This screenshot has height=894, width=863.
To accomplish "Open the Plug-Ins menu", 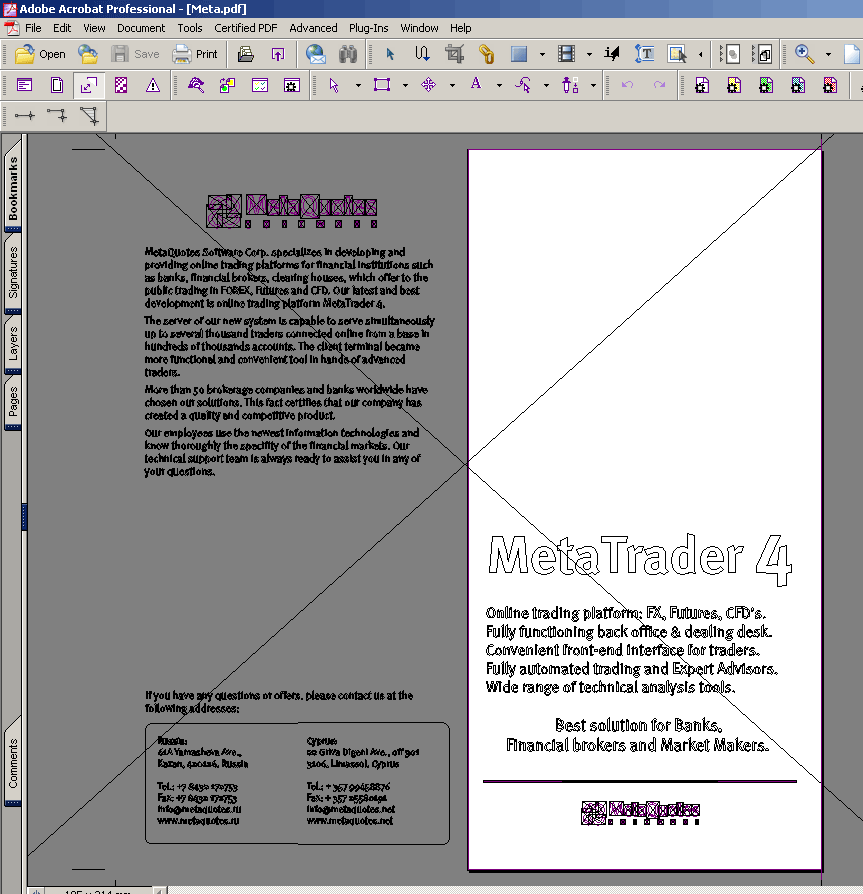I will (x=368, y=28).
